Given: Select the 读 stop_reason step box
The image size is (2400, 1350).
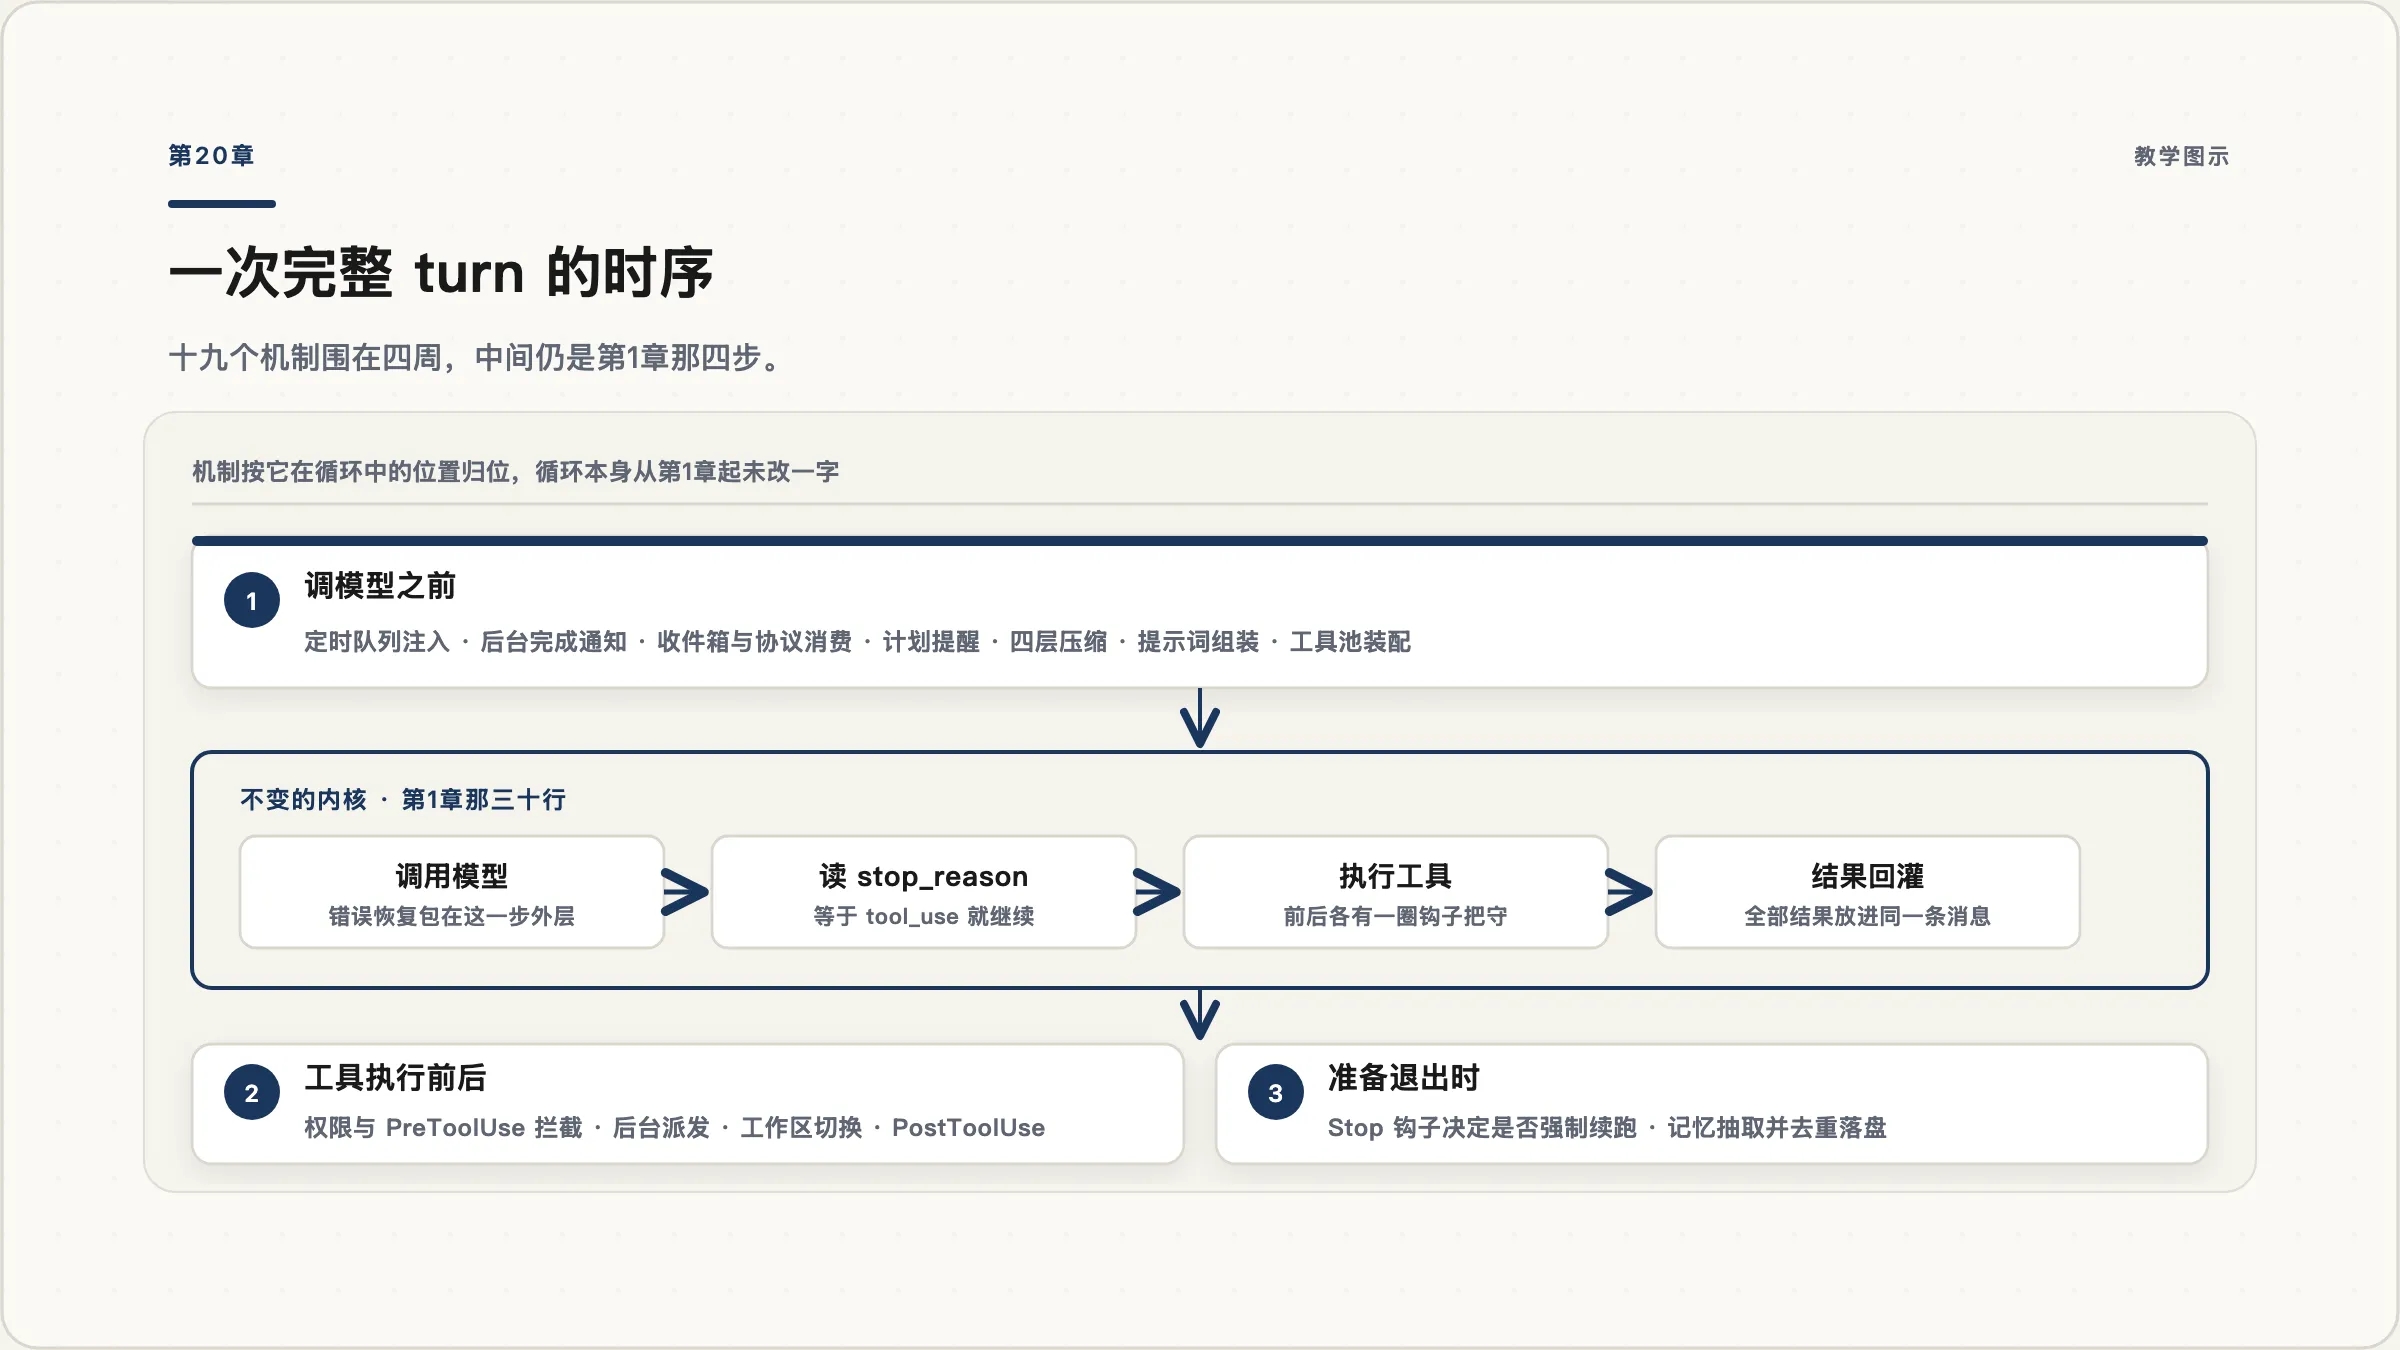Looking at the screenshot, I should coord(924,892).
